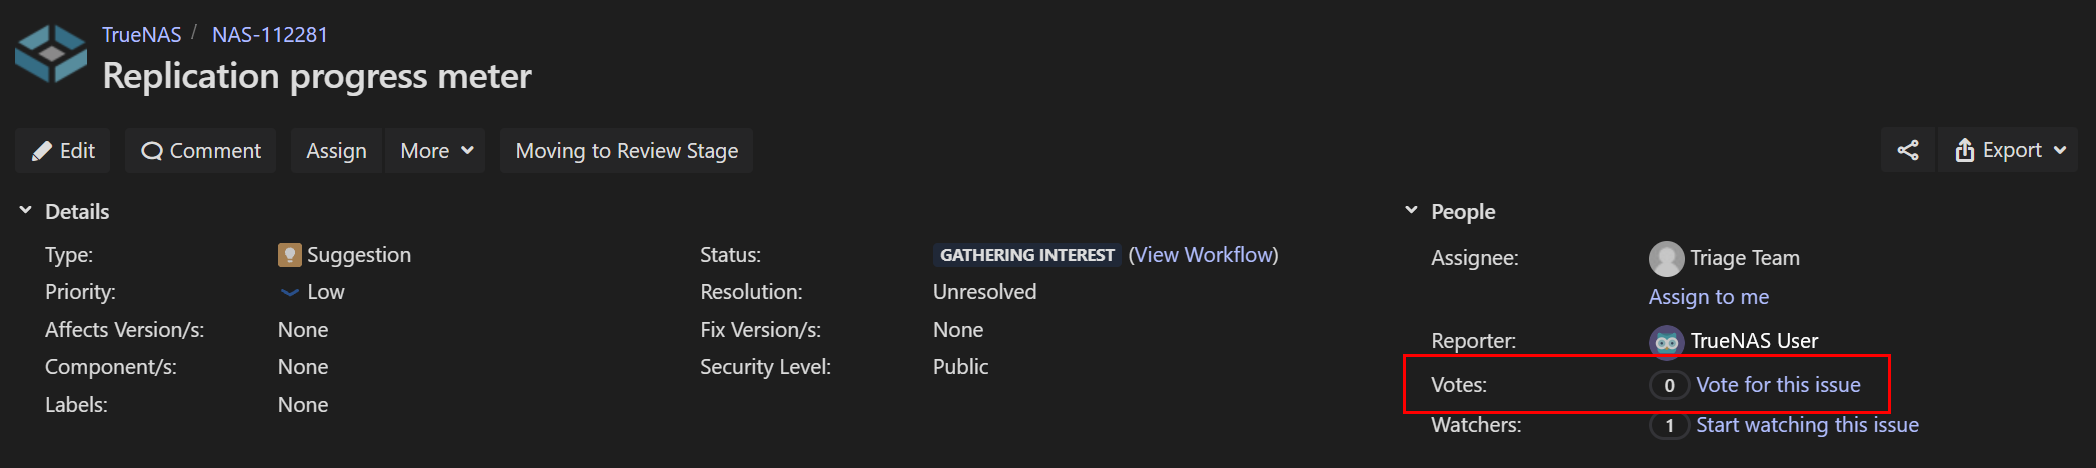Image resolution: width=2096 pixels, height=468 pixels.
Task: Collapse the People section
Action: (x=1412, y=211)
